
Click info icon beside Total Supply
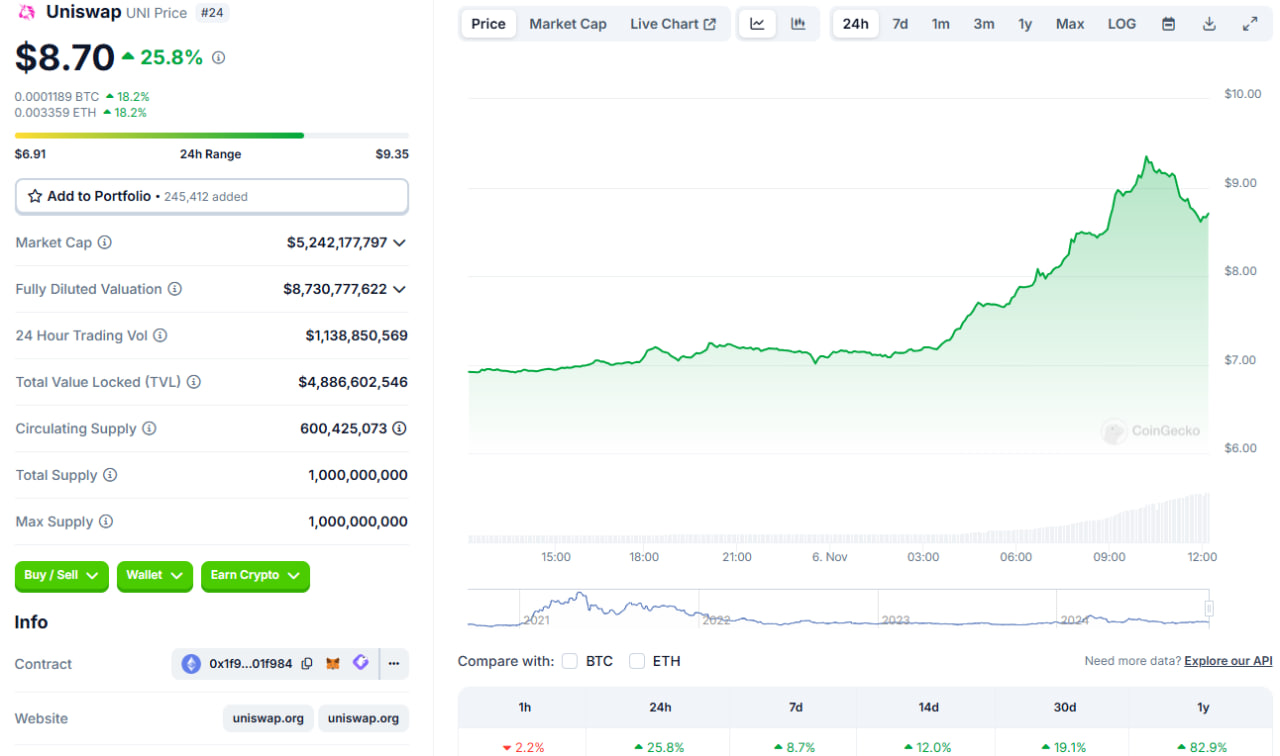pos(110,475)
